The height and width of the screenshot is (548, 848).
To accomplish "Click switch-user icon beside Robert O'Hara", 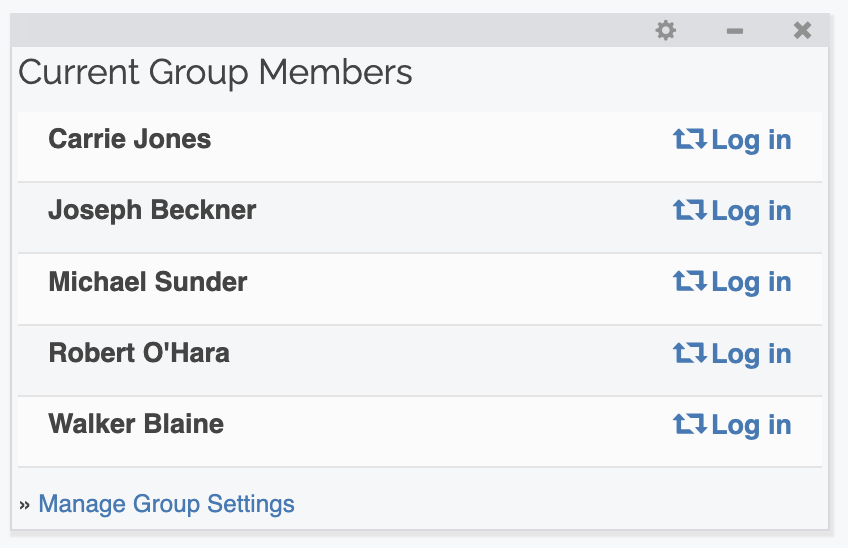I will tap(690, 353).
